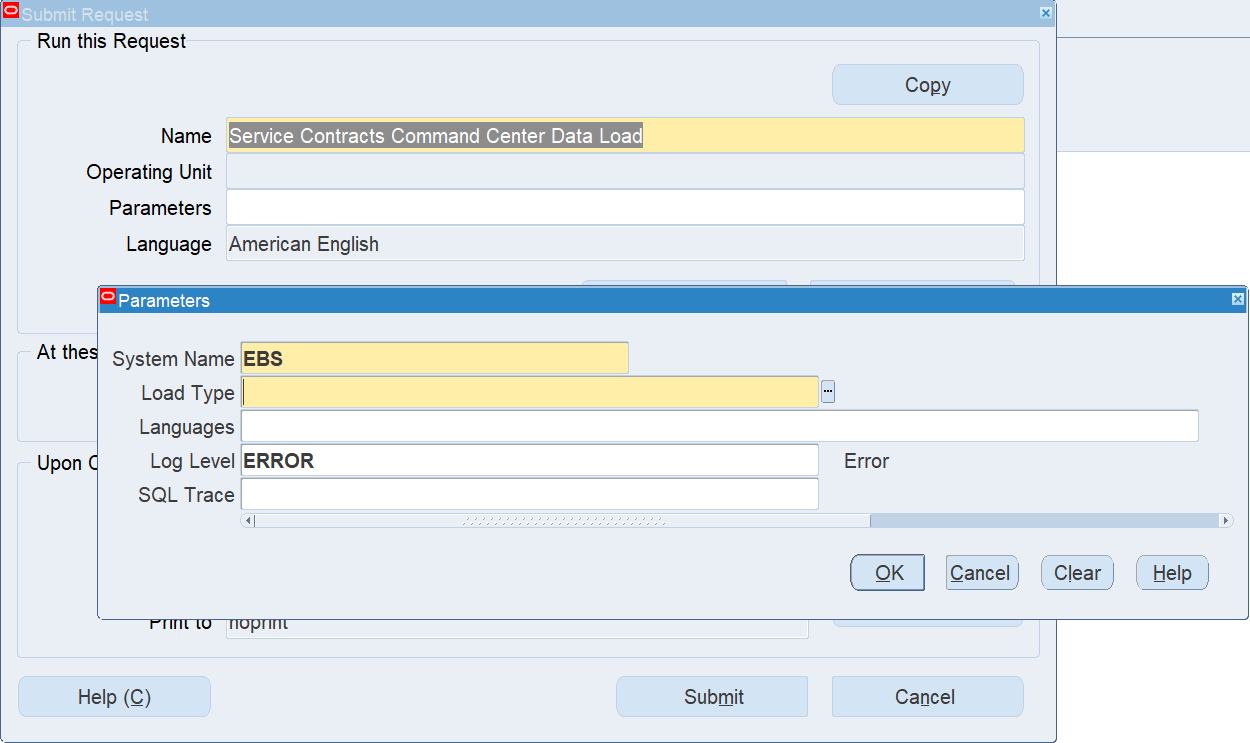Viewport: 1250px width, 743px height.
Task: Select the Log Level field
Action: click(530, 460)
